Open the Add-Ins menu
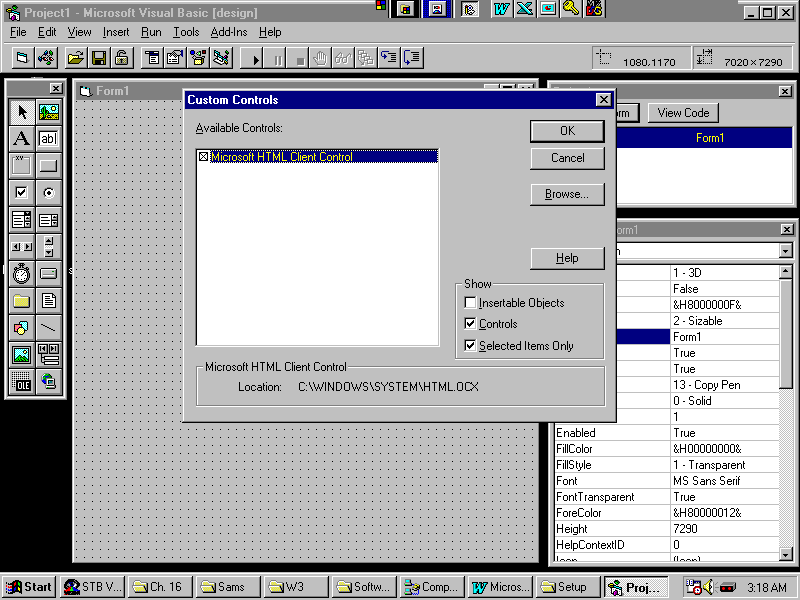Screen dimensions: 800x600 (x=228, y=32)
